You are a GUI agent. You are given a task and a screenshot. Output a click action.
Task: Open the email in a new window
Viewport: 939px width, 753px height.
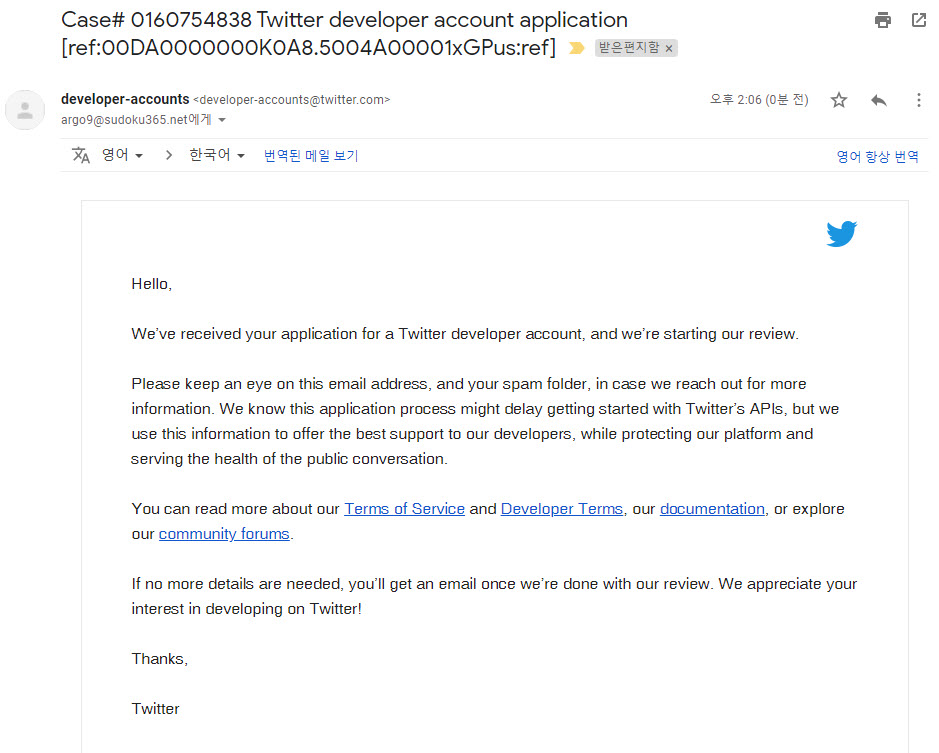[919, 20]
